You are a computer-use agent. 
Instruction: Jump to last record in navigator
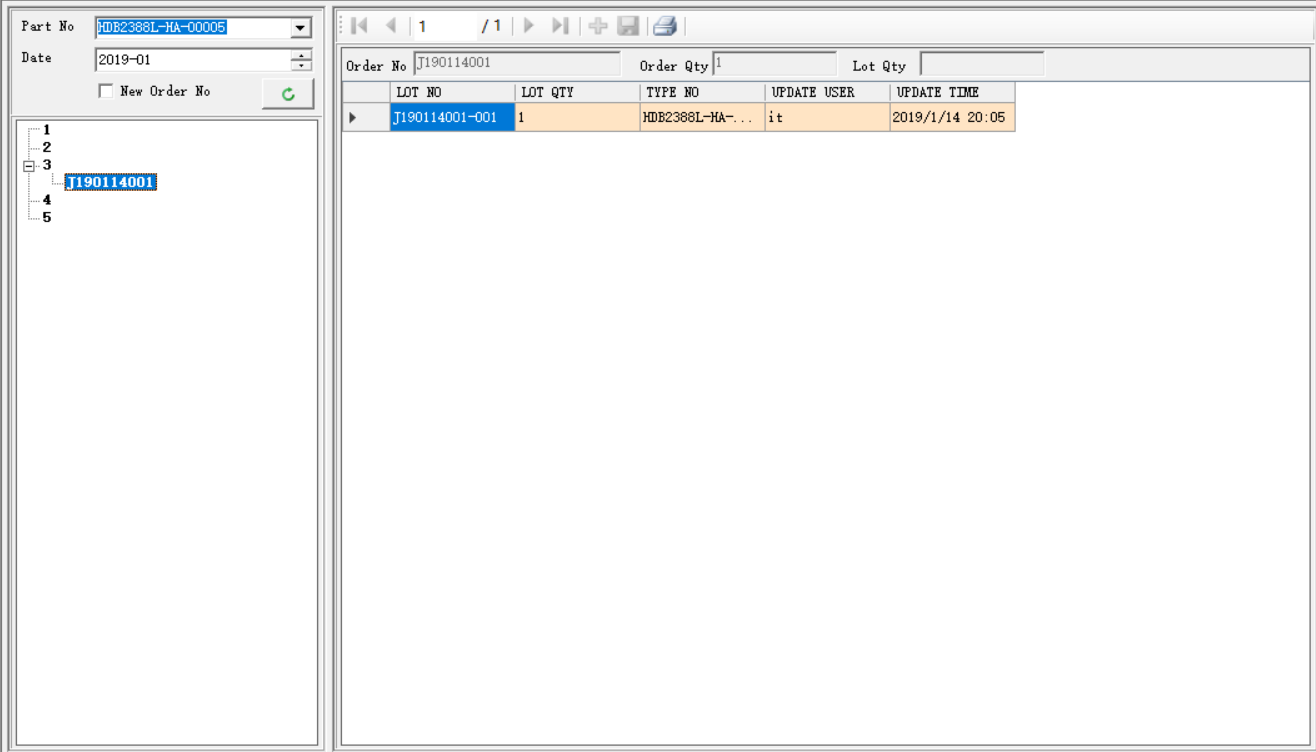560,26
